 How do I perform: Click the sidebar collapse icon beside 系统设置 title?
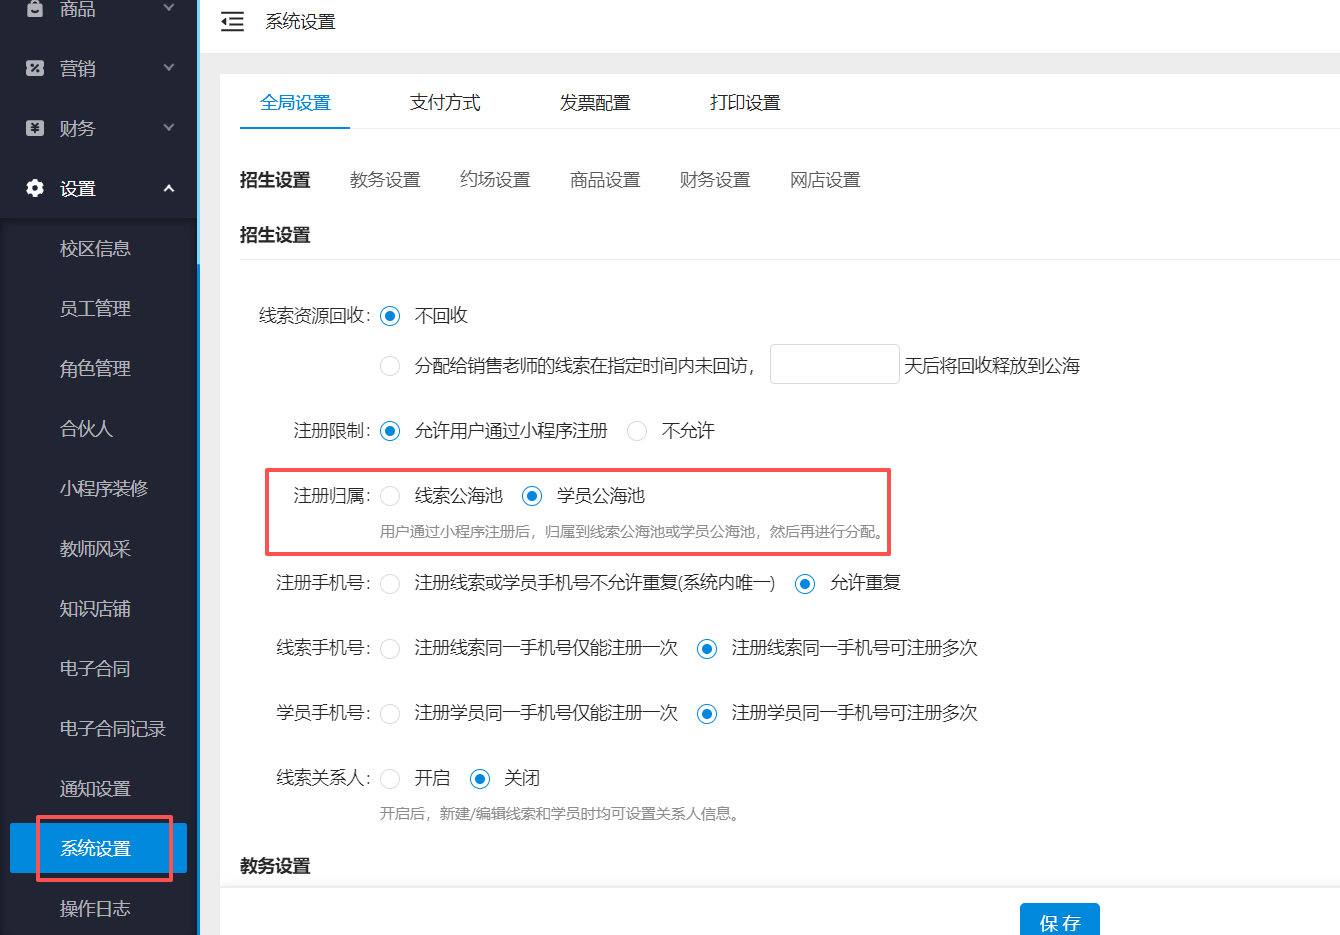click(x=232, y=21)
